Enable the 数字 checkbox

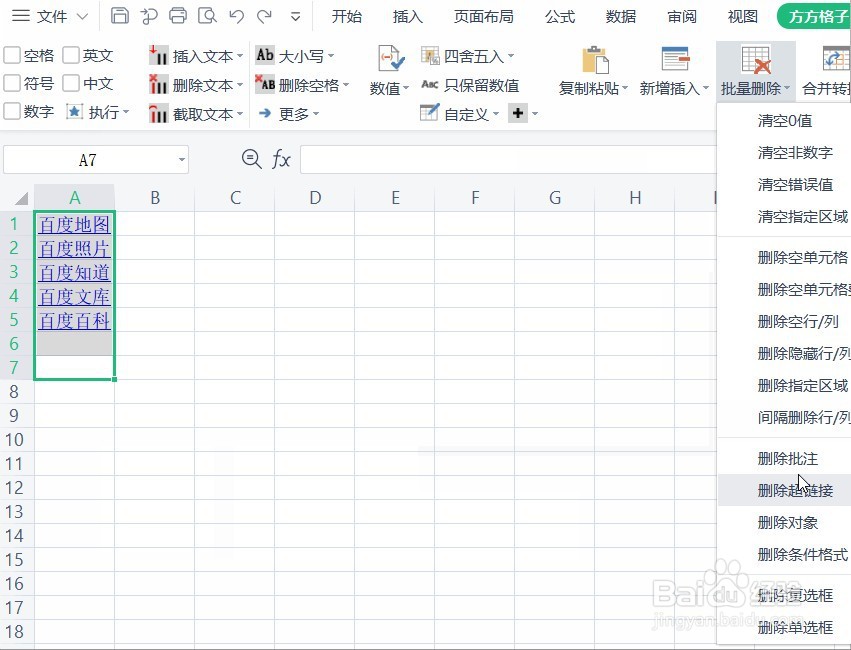pos(12,112)
